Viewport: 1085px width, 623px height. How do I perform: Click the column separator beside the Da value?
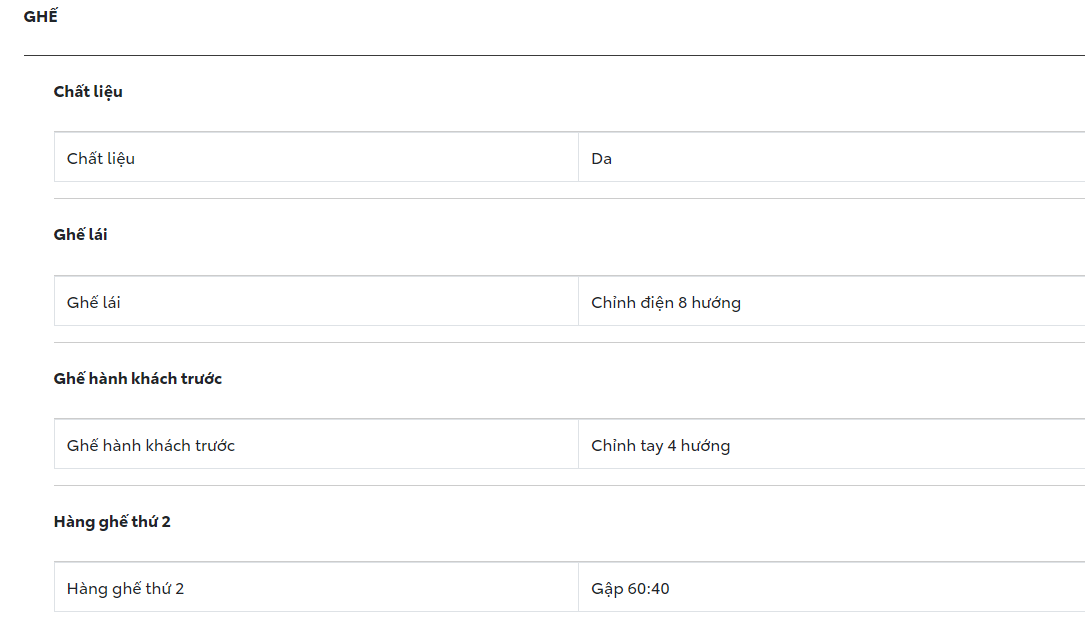tap(578, 158)
